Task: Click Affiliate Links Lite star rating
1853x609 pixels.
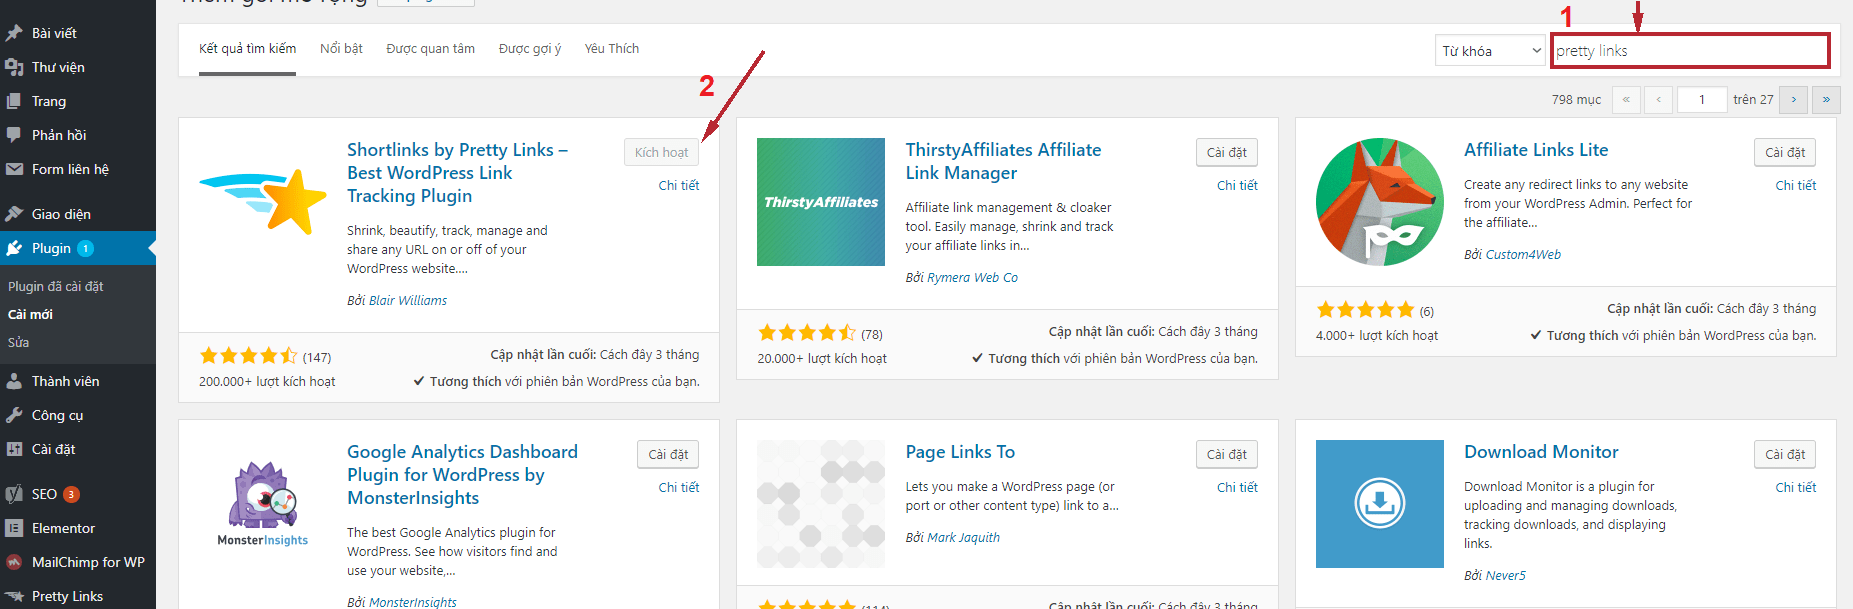Action: pos(1365,309)
